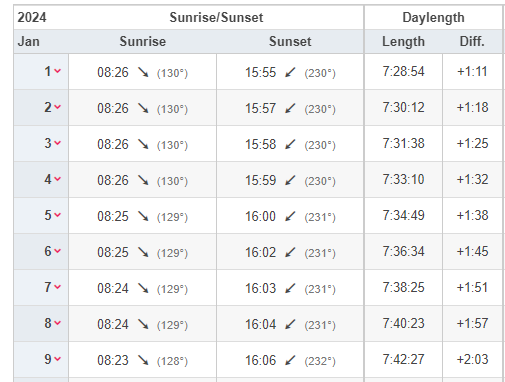Expand the January 3 row chevron

58,143
